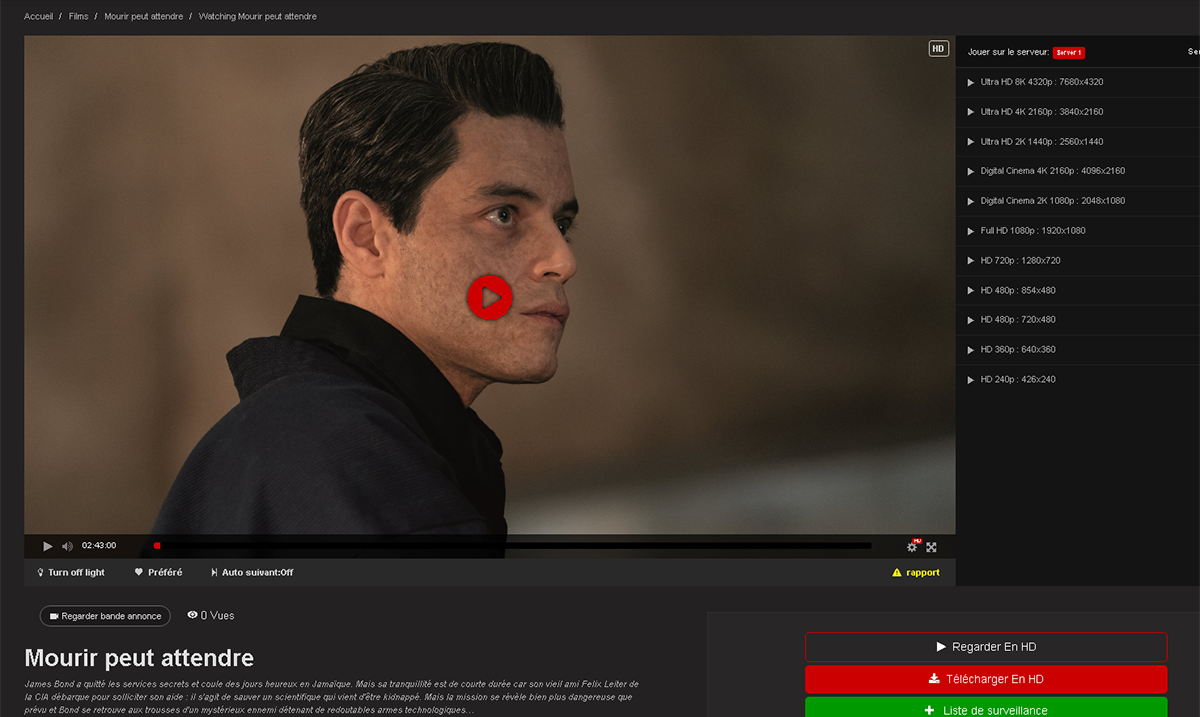Click the red play button on video
Screen dimensions: 1200x717
coord(489,297)
